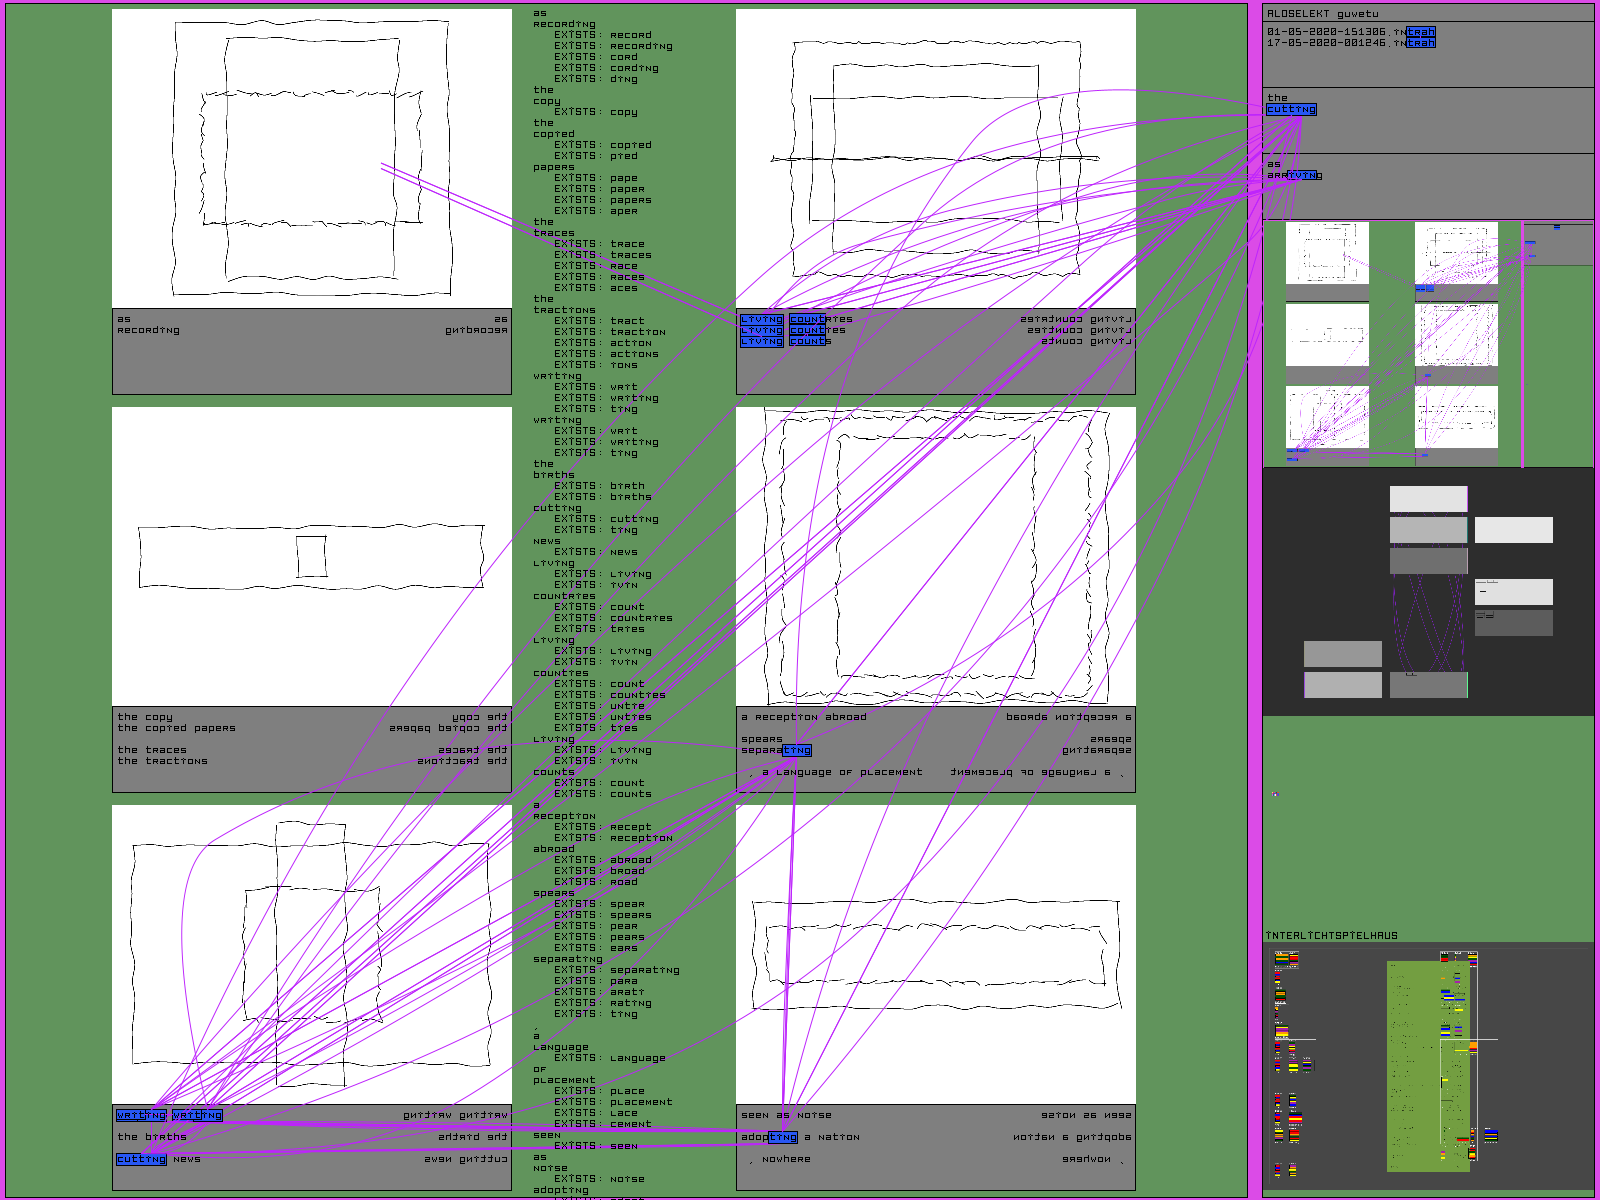Click highlighted 'cutting' in 'cutting news' caption
The width and height of the screenshot is (1600, 1200).
click(x=141, y=1159)
